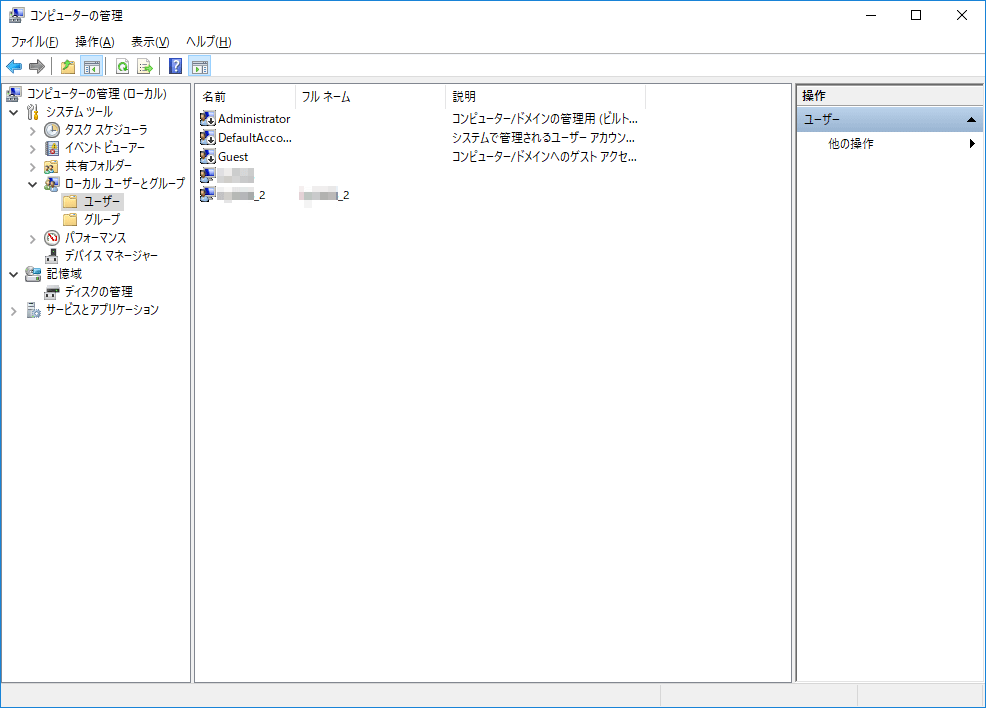Click the Back arrow toolbar icon
This screenshot has height=708, width=986.
[14, 66]
